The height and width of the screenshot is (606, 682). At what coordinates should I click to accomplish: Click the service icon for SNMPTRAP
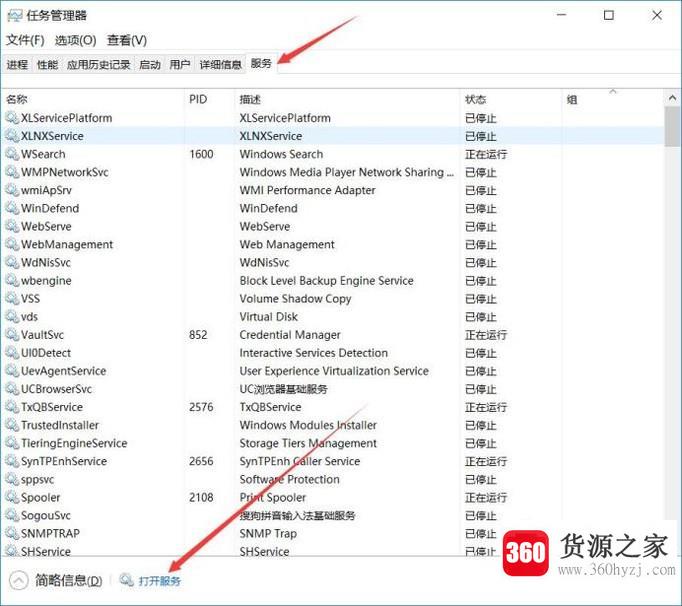[12, 533]
